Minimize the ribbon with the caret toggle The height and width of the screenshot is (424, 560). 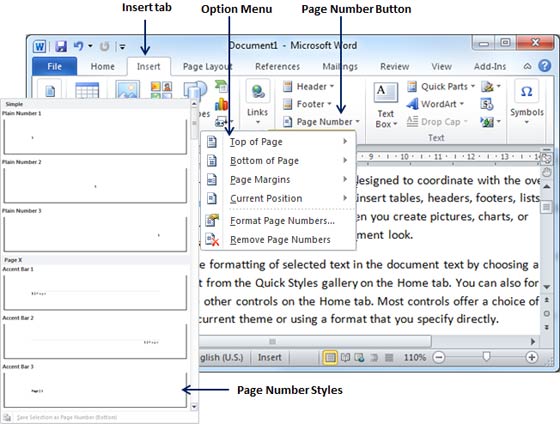coord(527,66)
